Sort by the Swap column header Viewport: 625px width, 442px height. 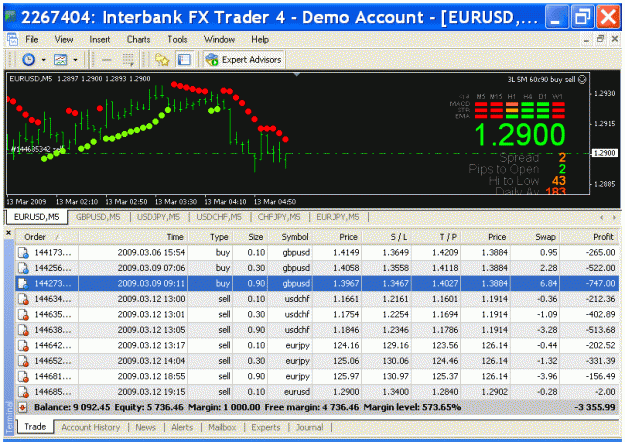point(535,237)
